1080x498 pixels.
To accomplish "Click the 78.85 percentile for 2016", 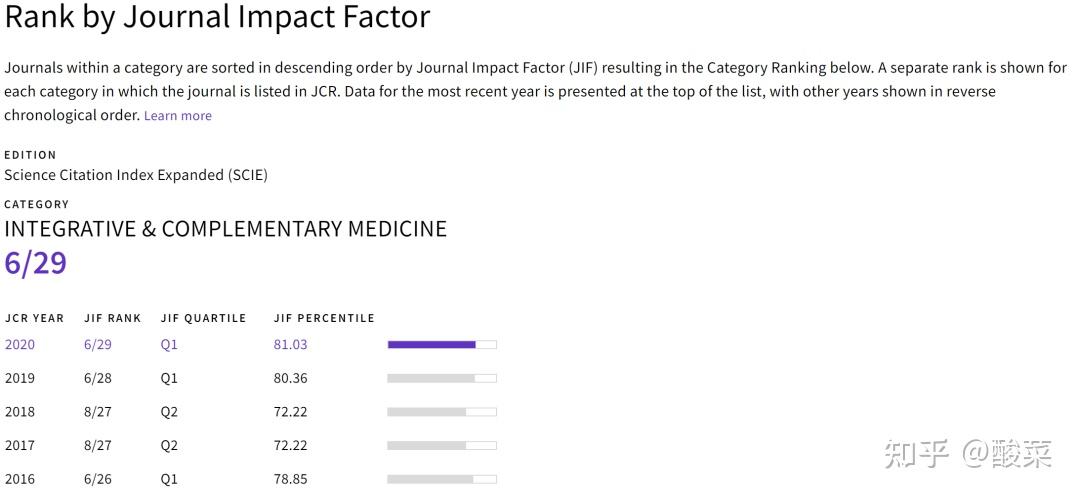I will [x=290, y=479].
